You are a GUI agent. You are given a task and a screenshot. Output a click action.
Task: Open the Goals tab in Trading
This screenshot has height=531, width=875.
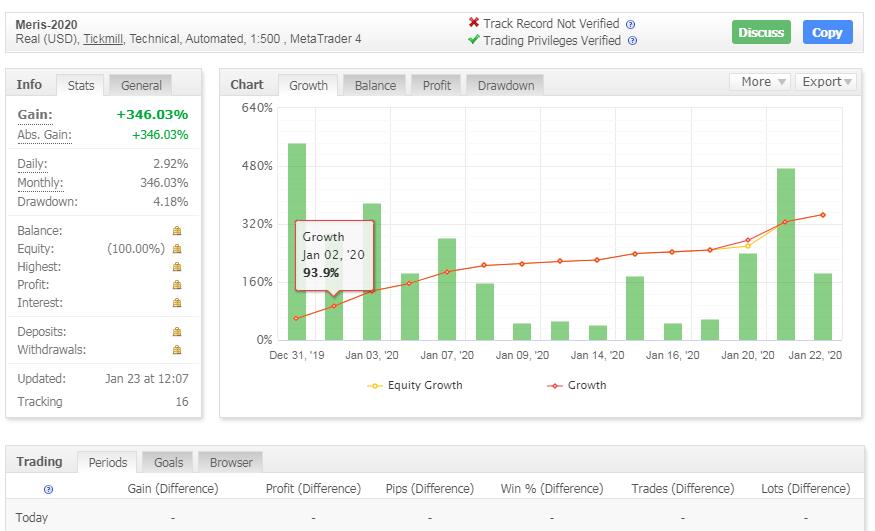[168, 462]
